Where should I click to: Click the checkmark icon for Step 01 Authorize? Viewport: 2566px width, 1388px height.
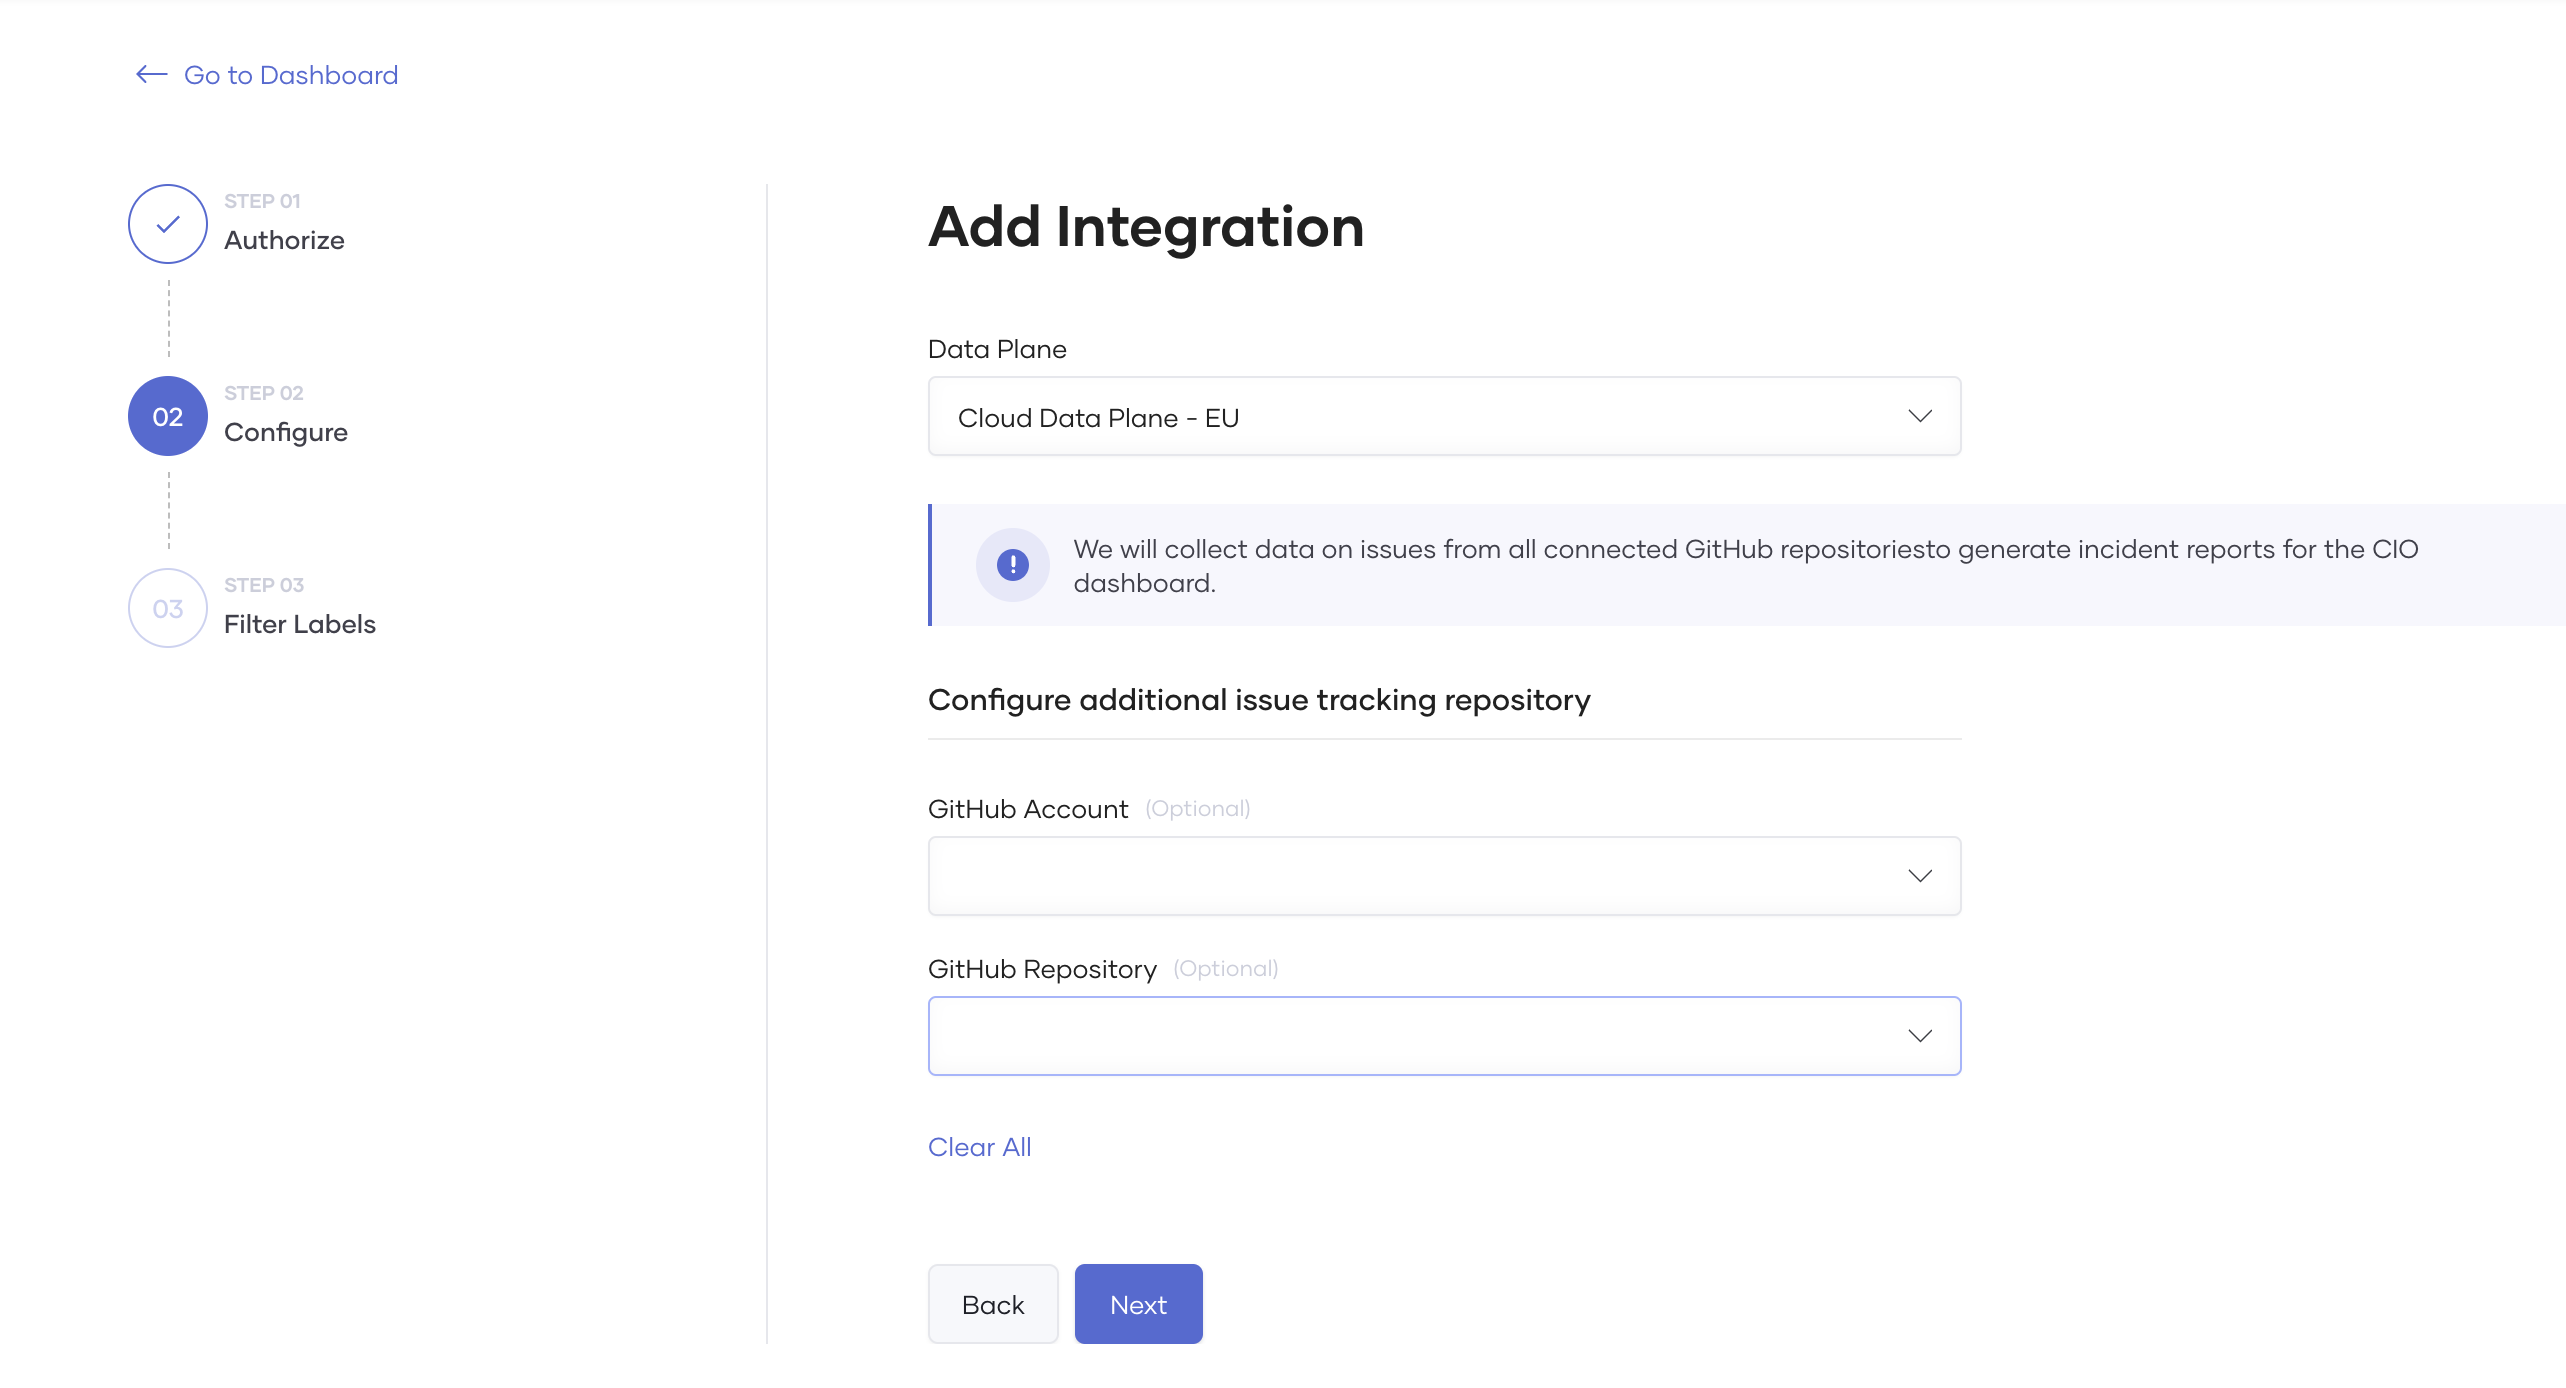(x=167, y=223)
